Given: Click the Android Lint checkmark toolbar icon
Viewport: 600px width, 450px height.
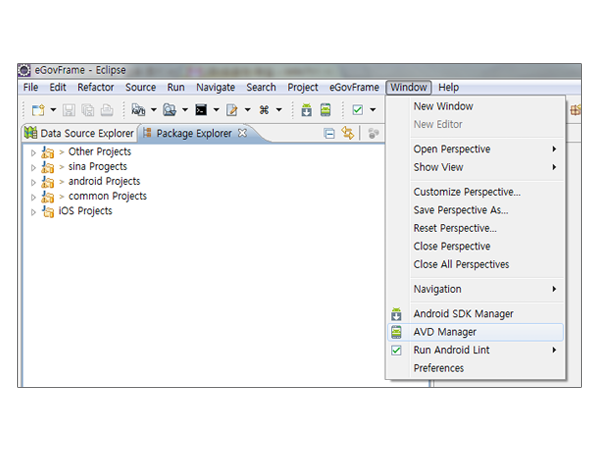Looking at the screenshot, I should click(357, 110).
